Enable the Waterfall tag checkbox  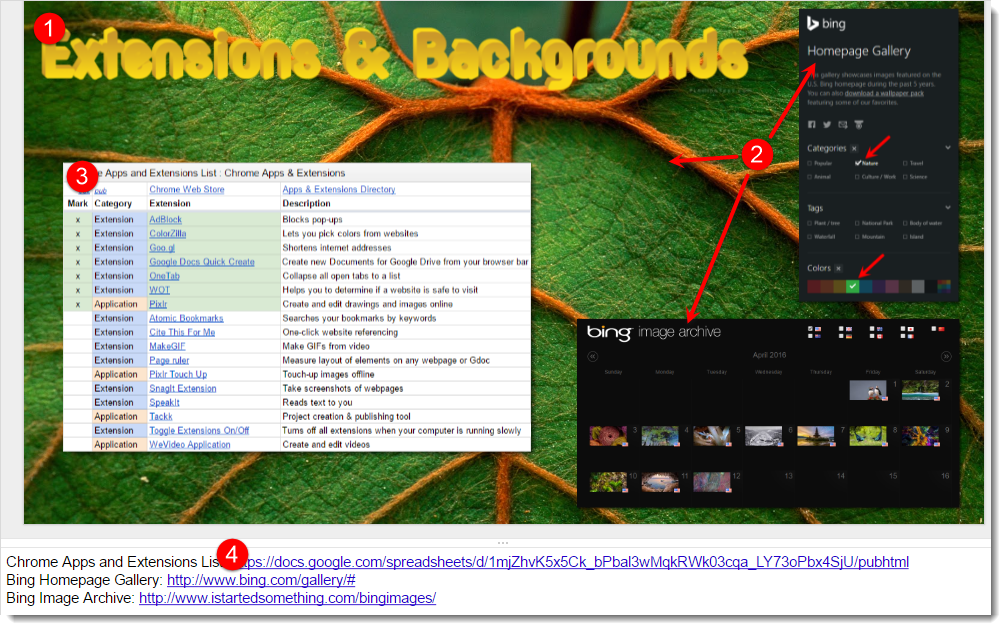click(810, 237)
